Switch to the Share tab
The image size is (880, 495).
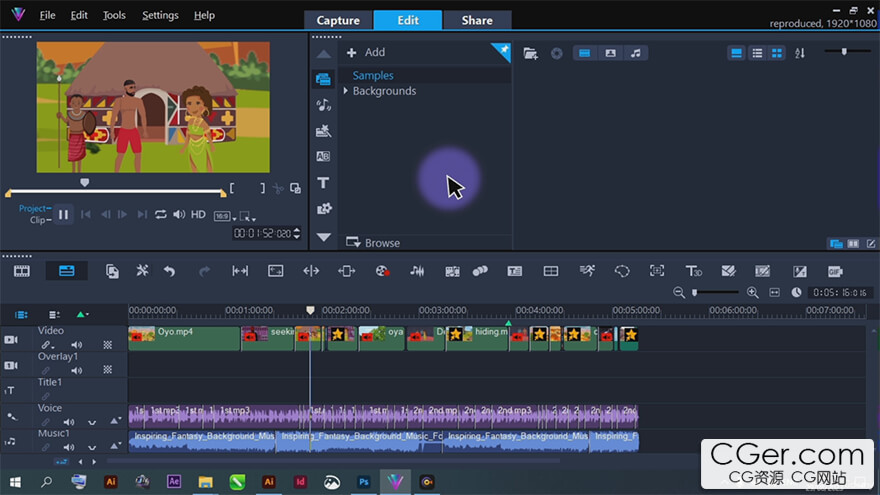point(477,20)
